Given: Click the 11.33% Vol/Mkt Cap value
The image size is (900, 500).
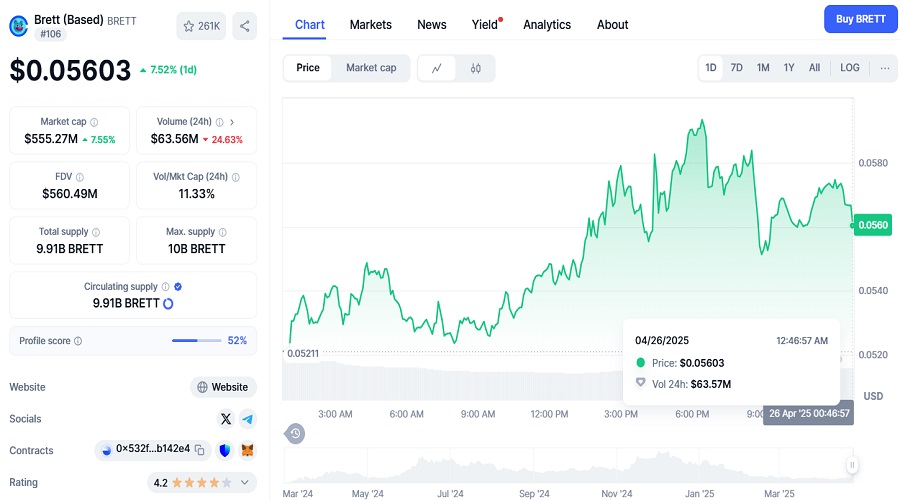Looking at the screenshot, I should tap(196, 194).
